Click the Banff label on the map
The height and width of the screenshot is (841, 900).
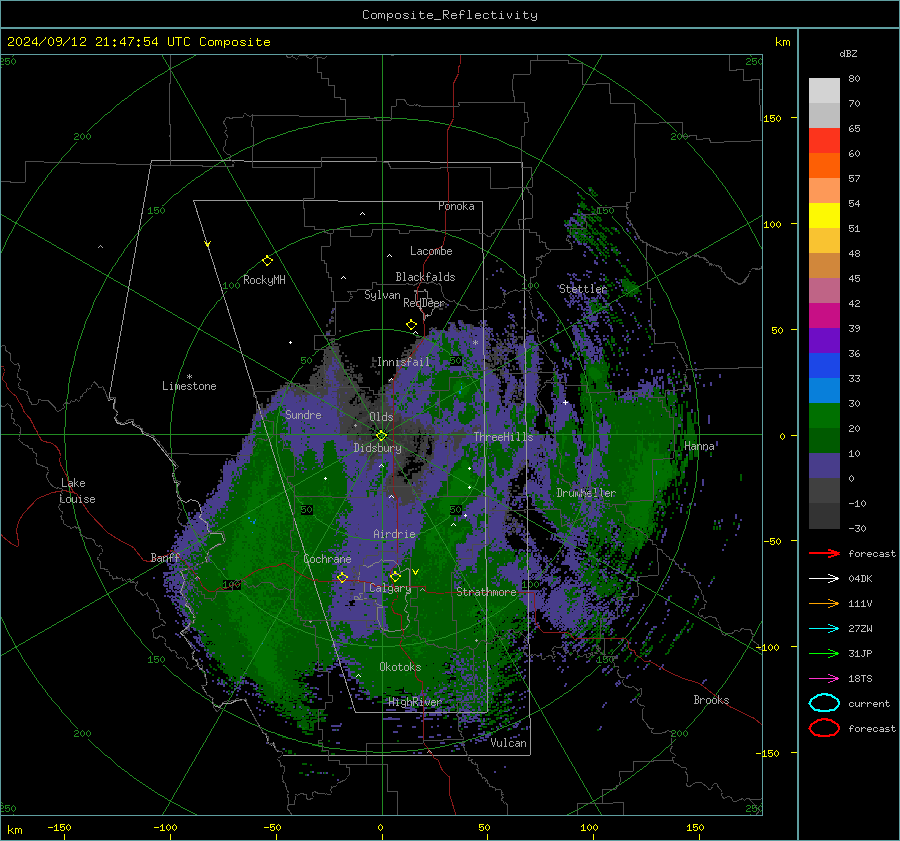(165, 558)
